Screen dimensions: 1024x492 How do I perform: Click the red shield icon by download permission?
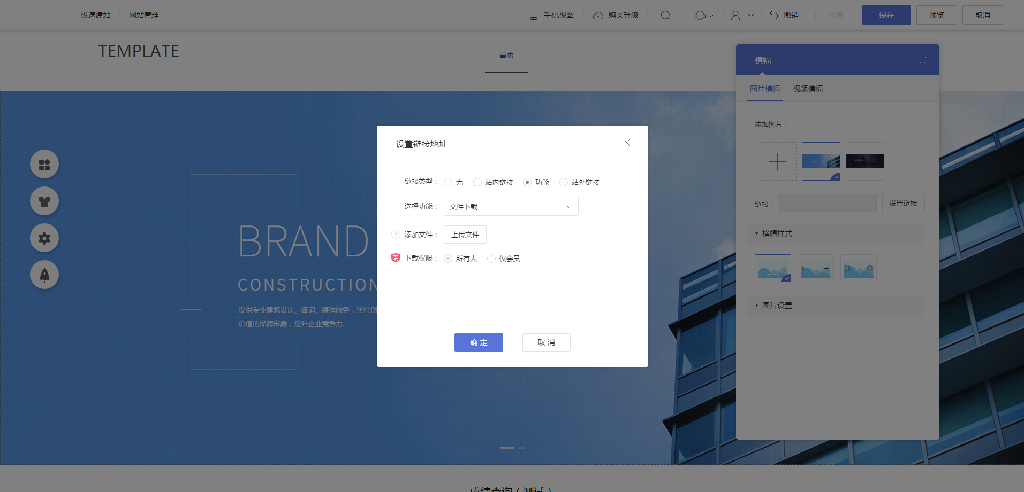394,258
